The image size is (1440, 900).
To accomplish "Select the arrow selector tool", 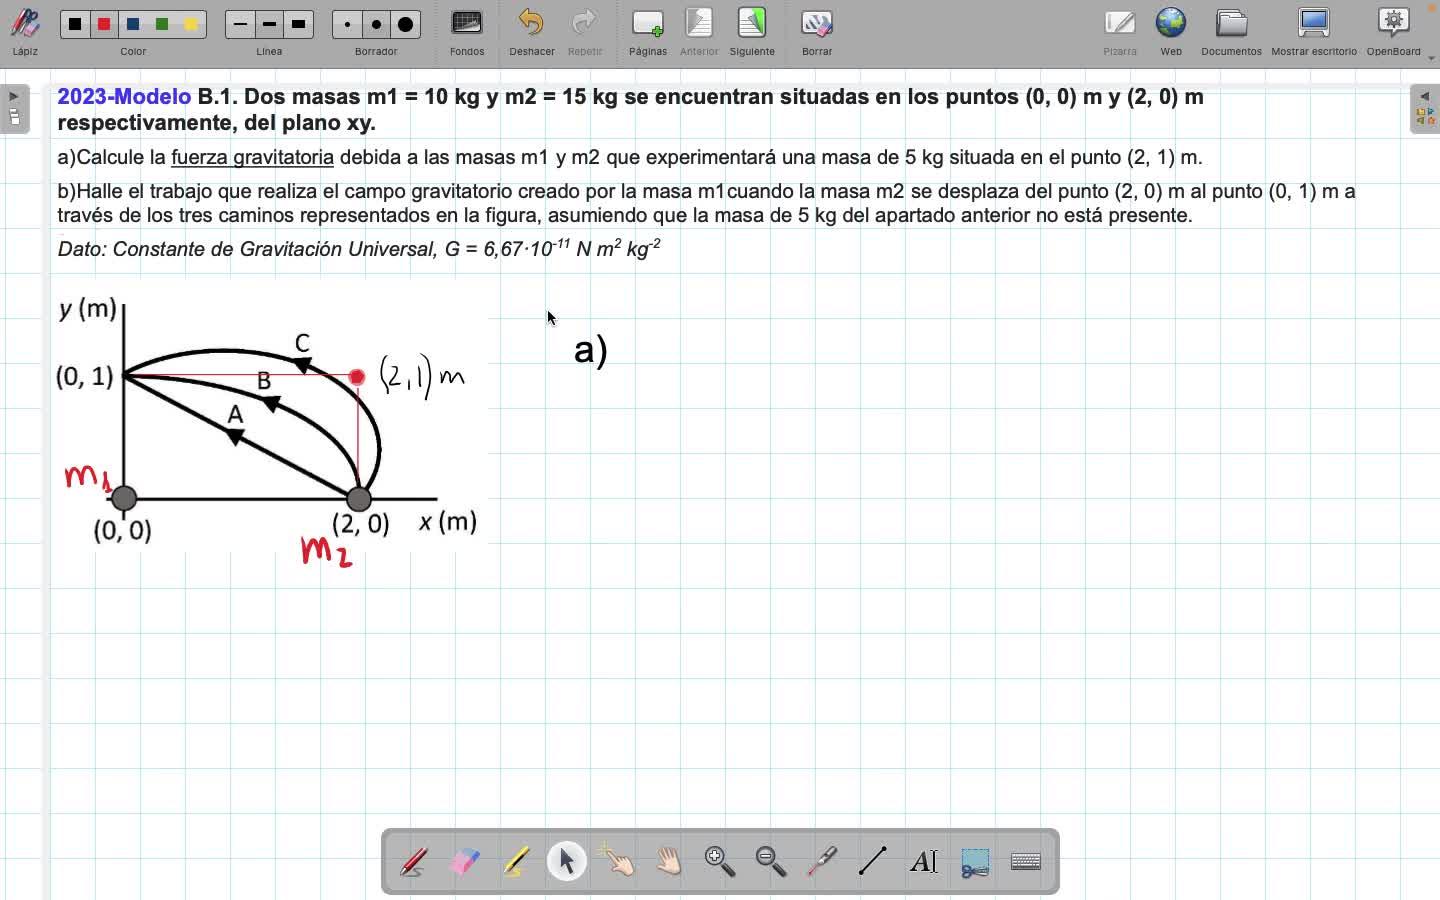I will pos(567,861).
